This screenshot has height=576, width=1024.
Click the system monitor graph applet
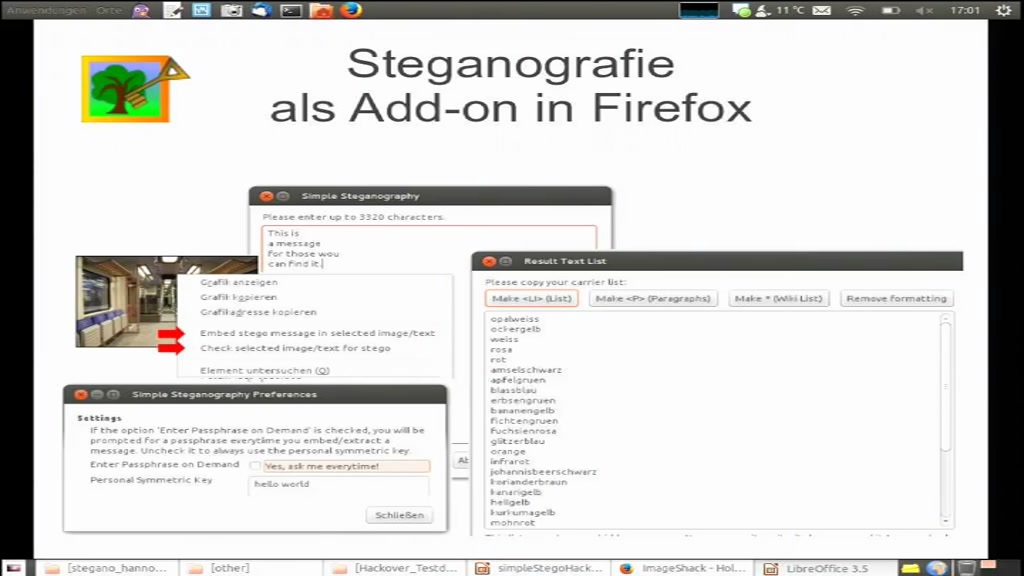pos(699,10)
